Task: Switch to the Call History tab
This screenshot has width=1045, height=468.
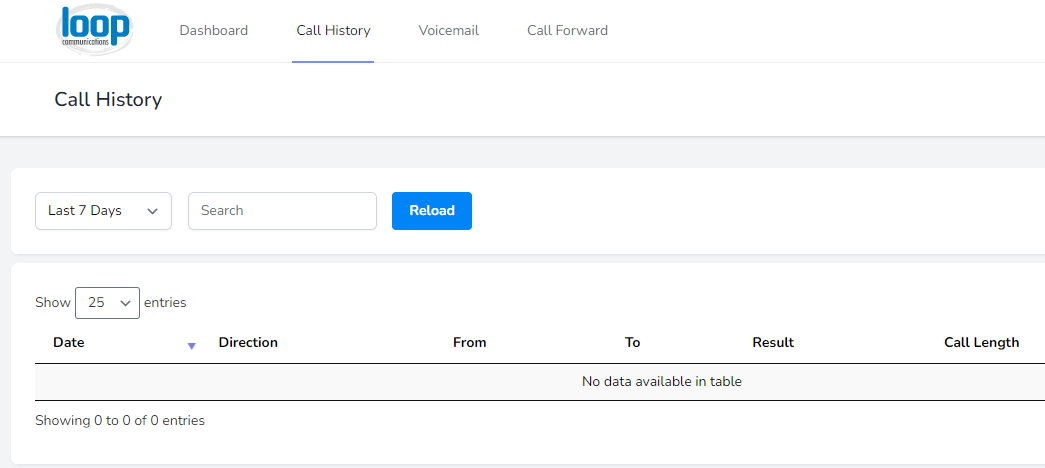Action: [333, 31]
